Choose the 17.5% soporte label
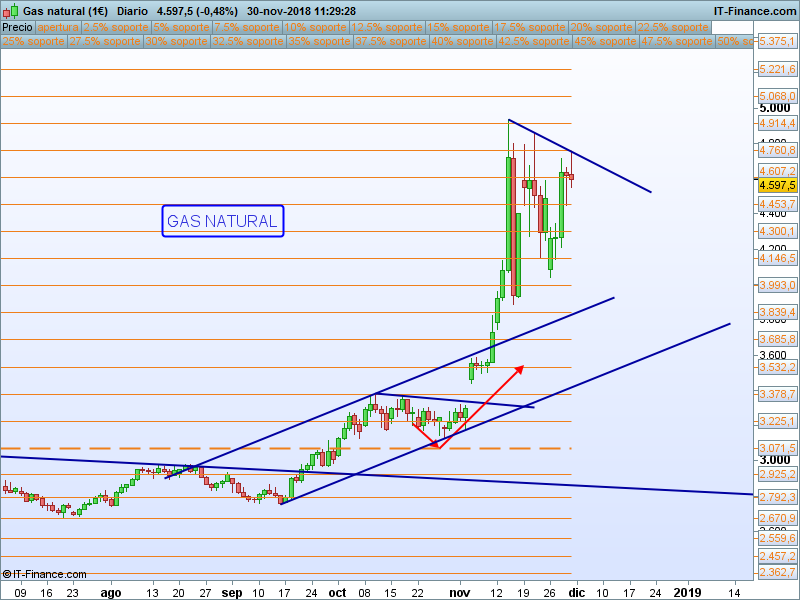 pyautogui.click(x=530, y=28)
